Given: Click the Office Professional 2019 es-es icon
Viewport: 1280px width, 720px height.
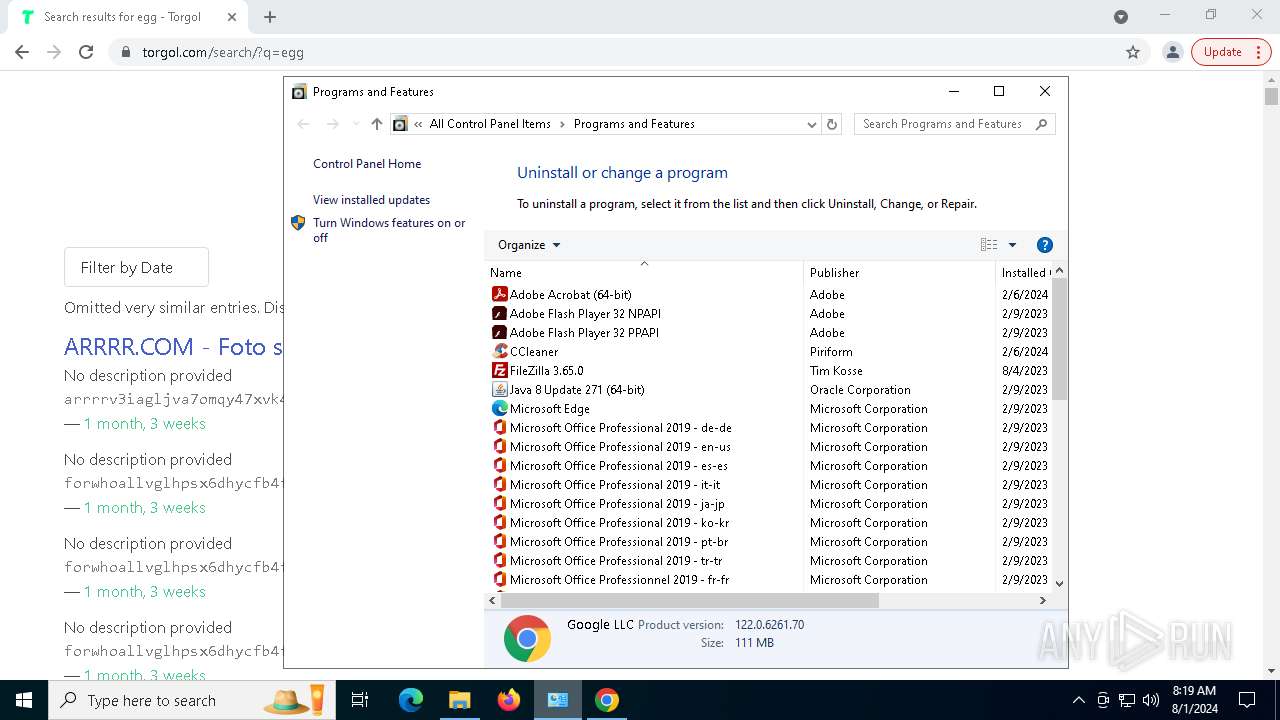Looking at the screenshot, I should pyautogui.click(x=500, y=466).
